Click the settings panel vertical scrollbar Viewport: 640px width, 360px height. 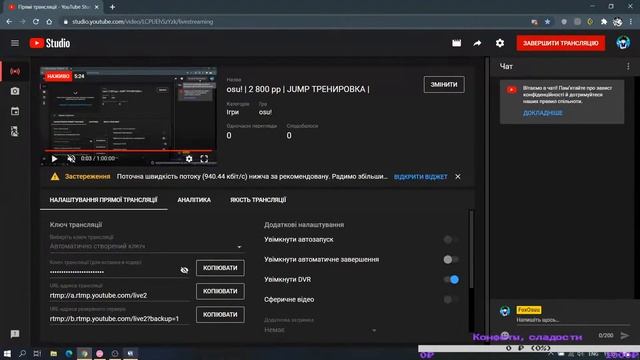[471, 249]
